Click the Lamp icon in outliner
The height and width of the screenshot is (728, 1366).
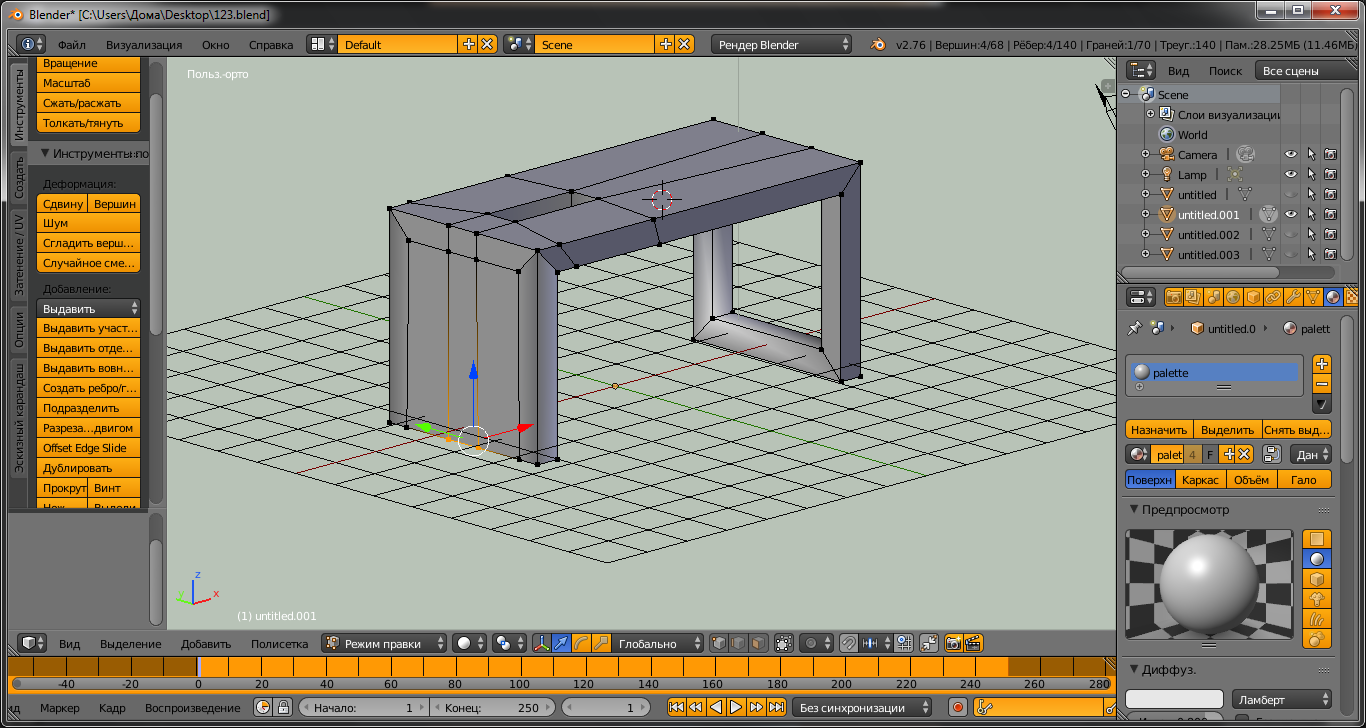tap(1166, 174)
